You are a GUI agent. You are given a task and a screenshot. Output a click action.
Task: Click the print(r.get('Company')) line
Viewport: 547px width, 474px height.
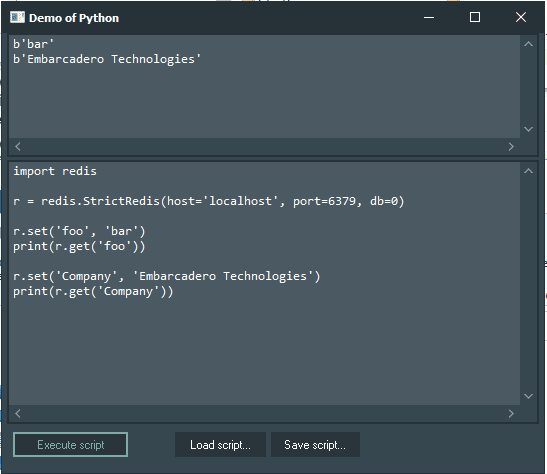click(x=93, y=292)
